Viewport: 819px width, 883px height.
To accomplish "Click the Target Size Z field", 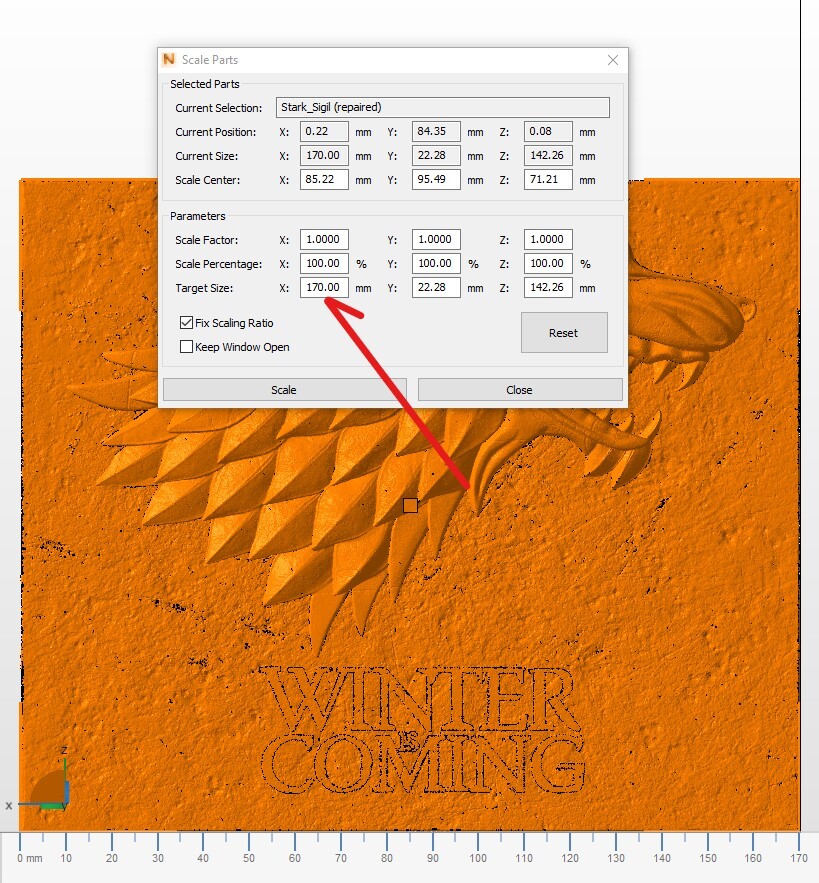I will (548, 288).
